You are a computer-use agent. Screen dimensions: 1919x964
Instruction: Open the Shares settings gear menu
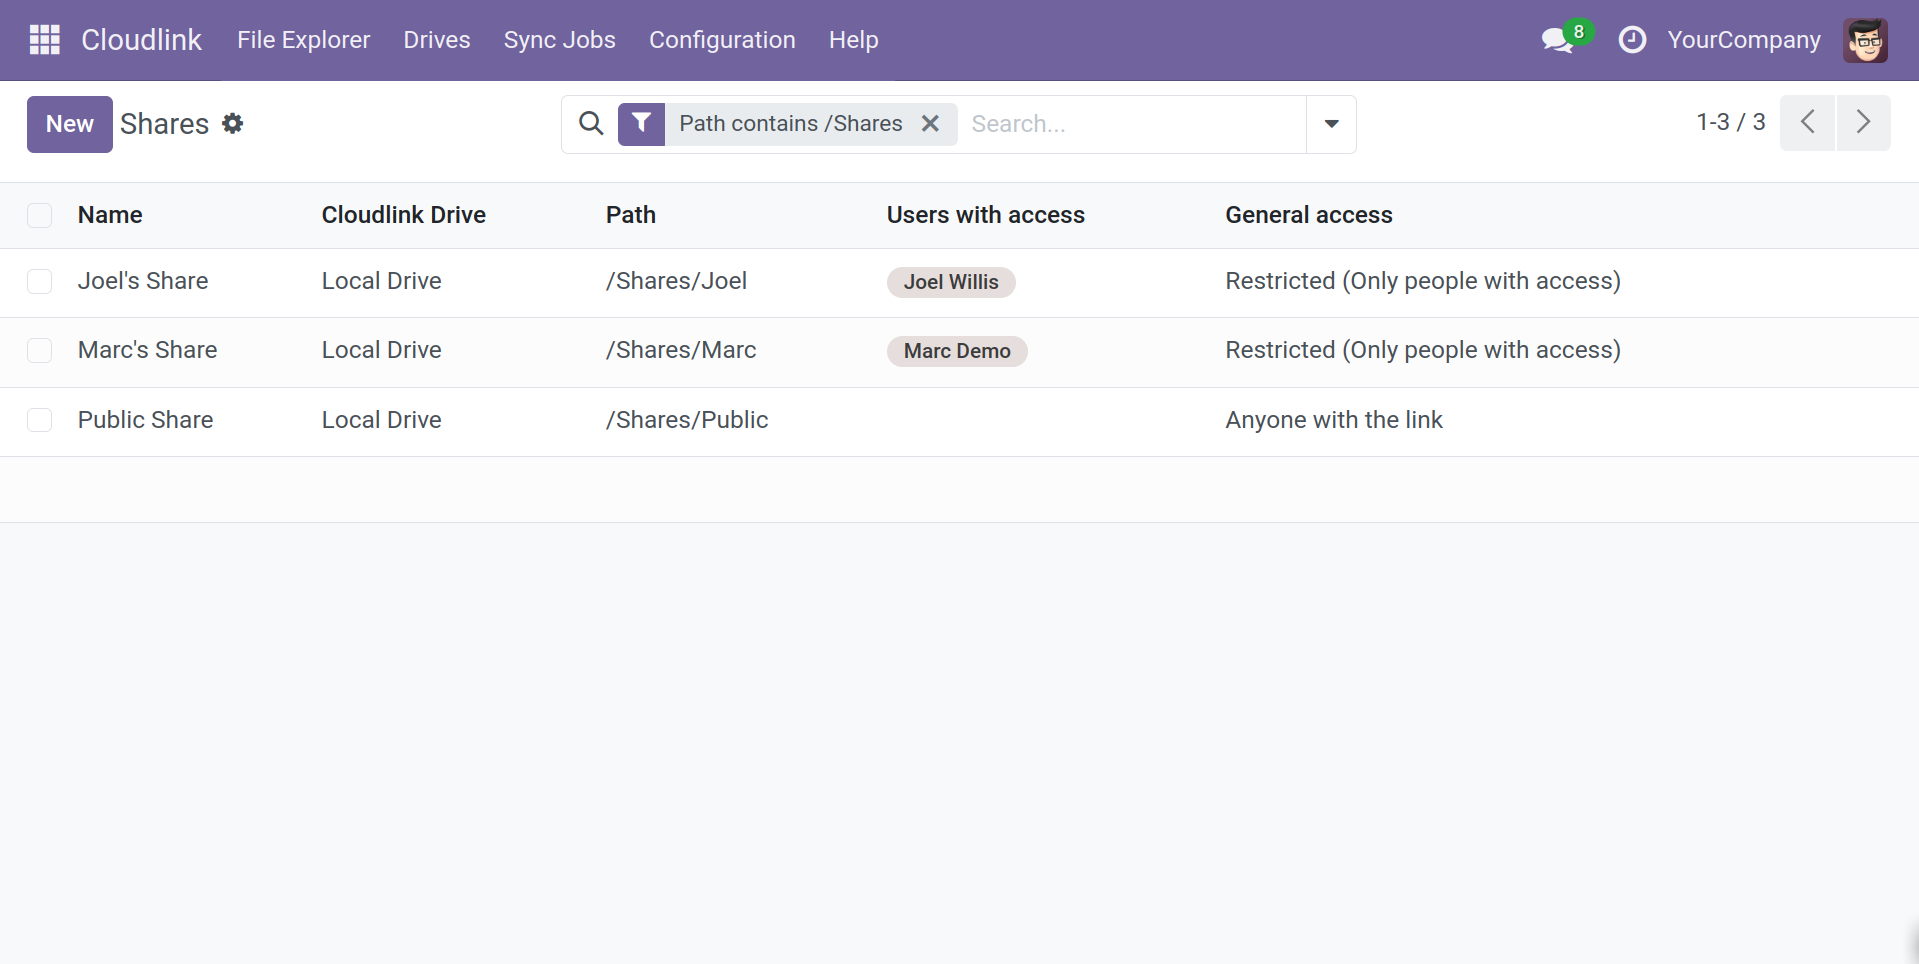pyautogui.click(x=233, y=123)
